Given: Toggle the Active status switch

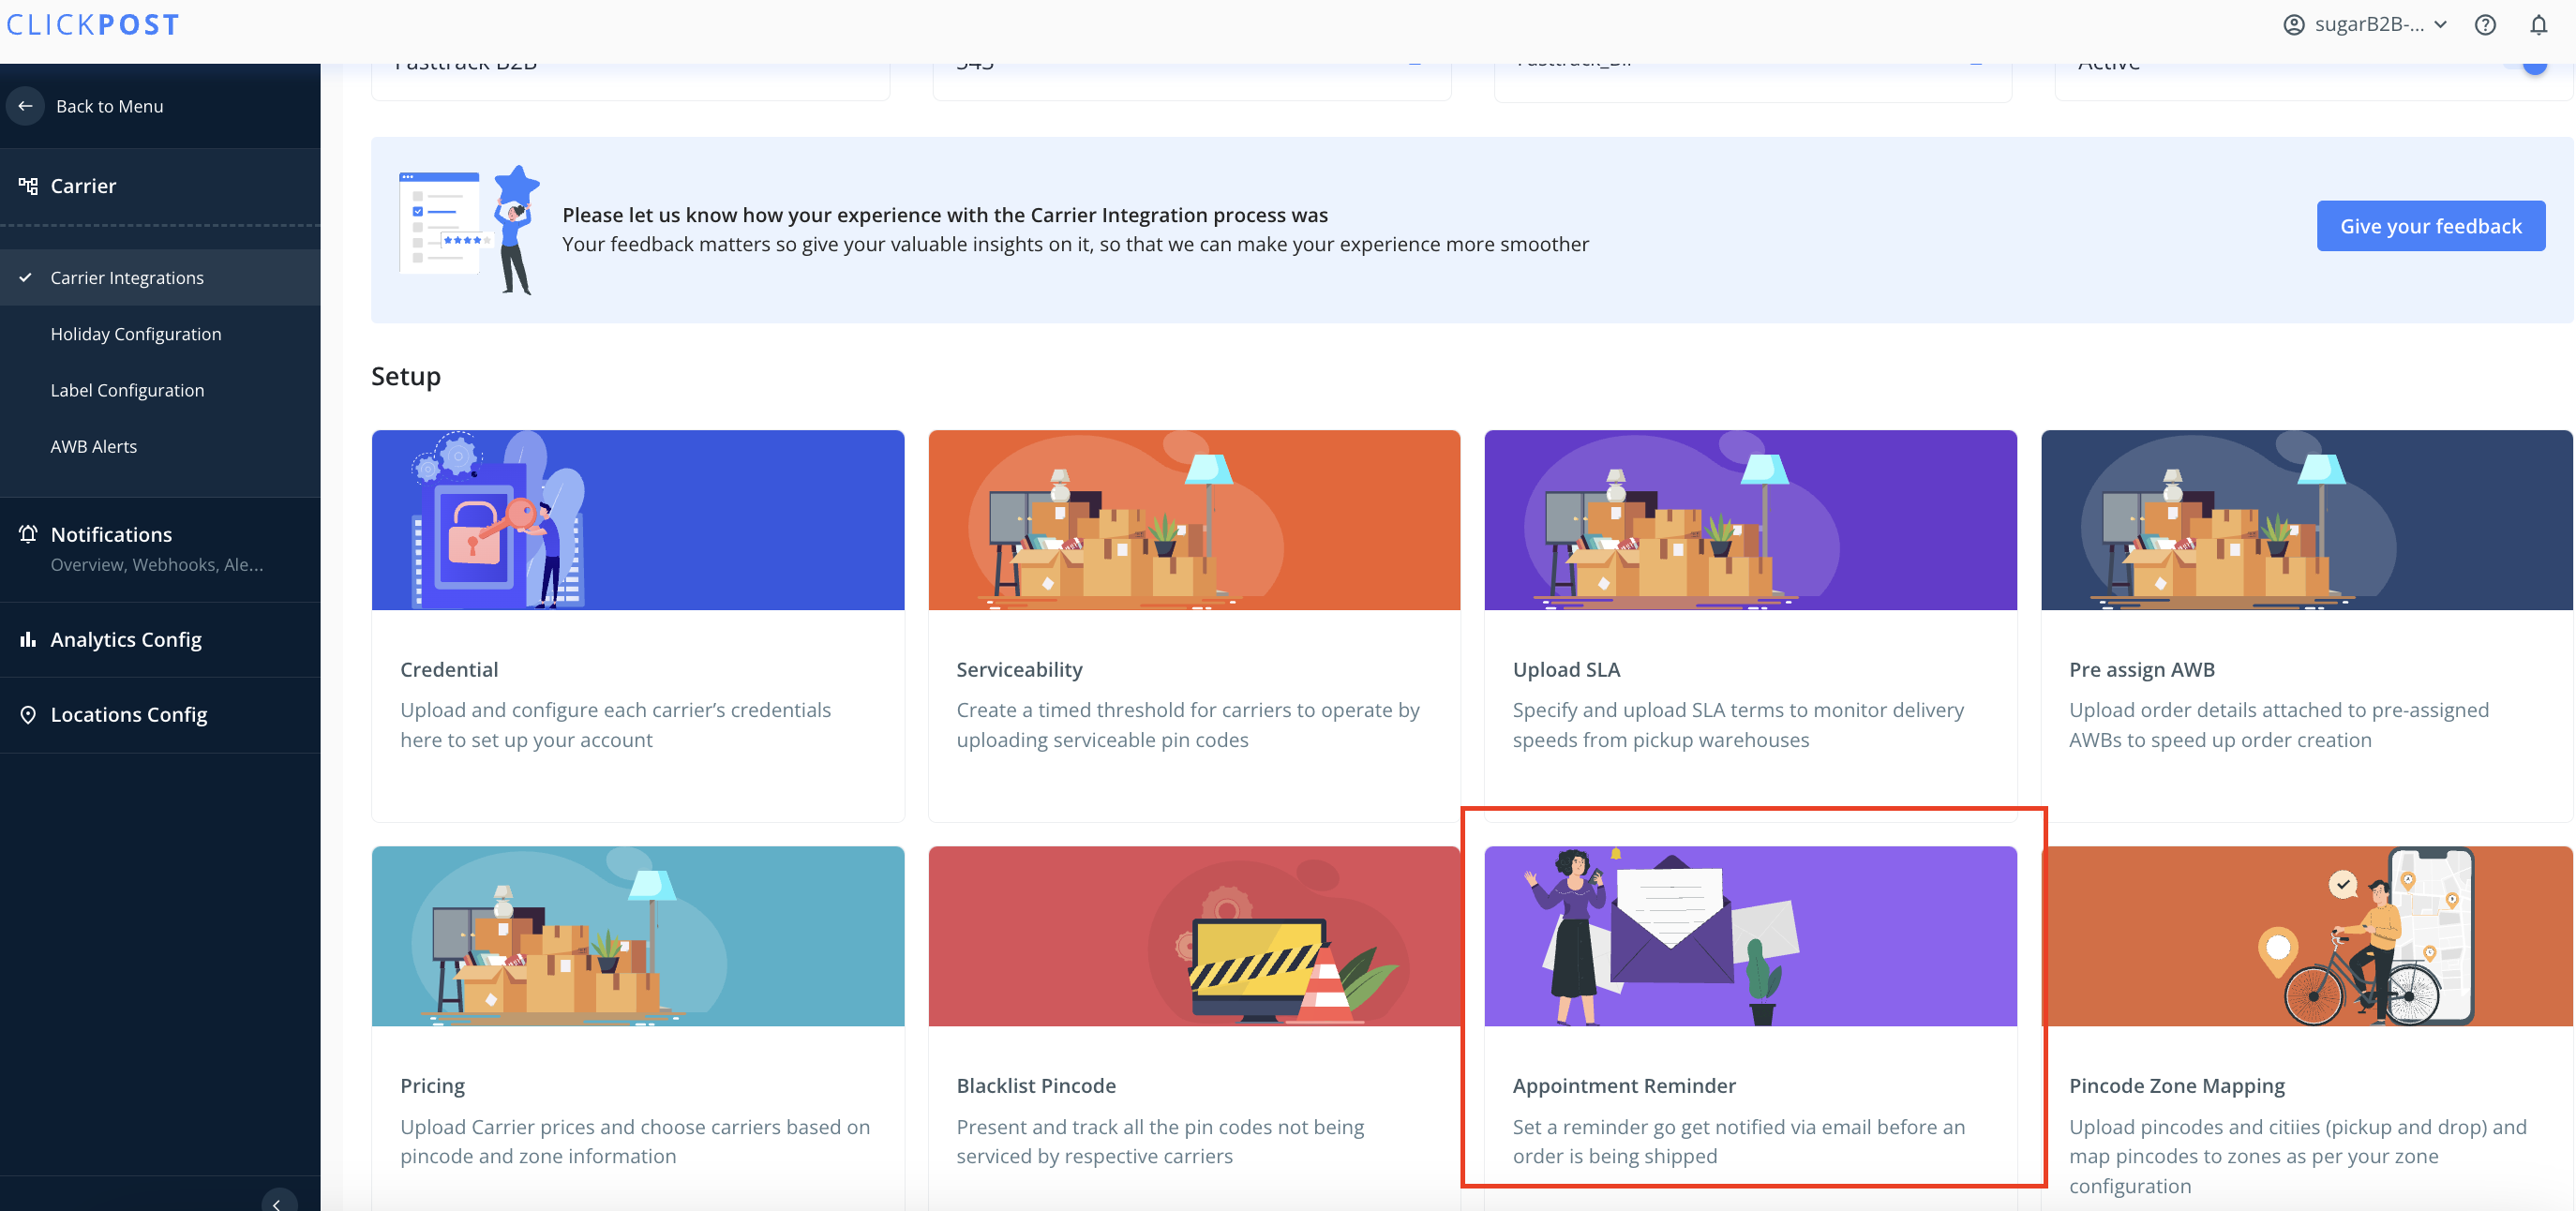Looking at the screenshot, I should click(x=2532, y=65).
